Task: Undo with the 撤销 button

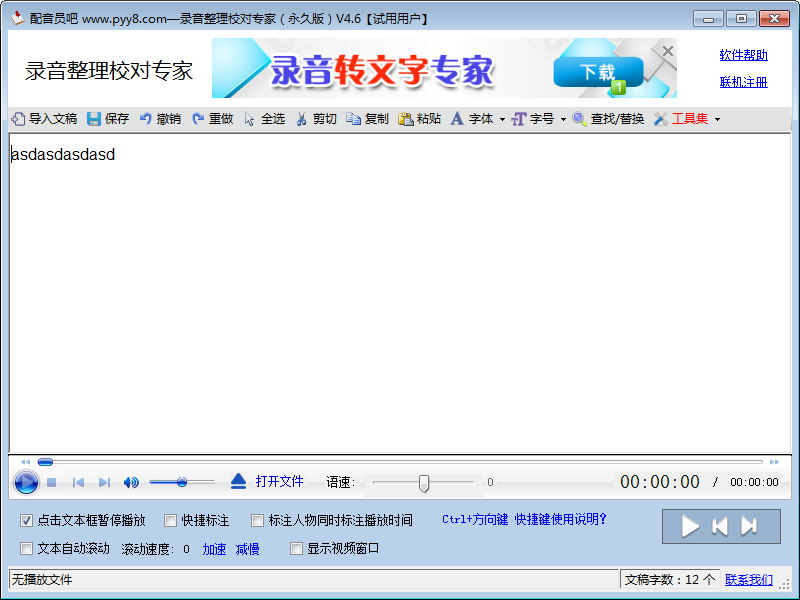Action: click(160, 119)
